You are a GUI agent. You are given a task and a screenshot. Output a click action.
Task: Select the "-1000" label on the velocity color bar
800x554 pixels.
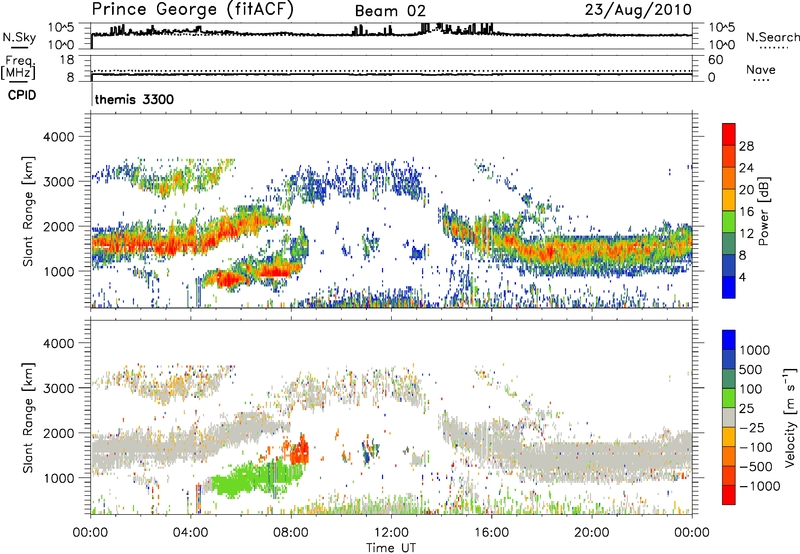(x=759, y=486)
